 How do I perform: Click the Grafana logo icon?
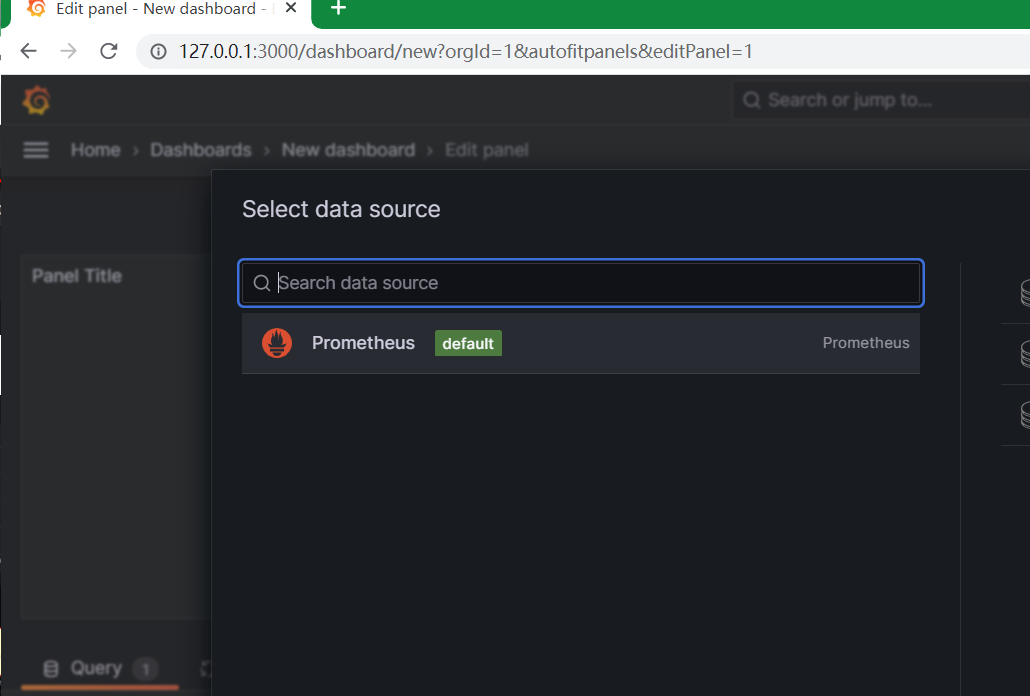click(36, 100)
